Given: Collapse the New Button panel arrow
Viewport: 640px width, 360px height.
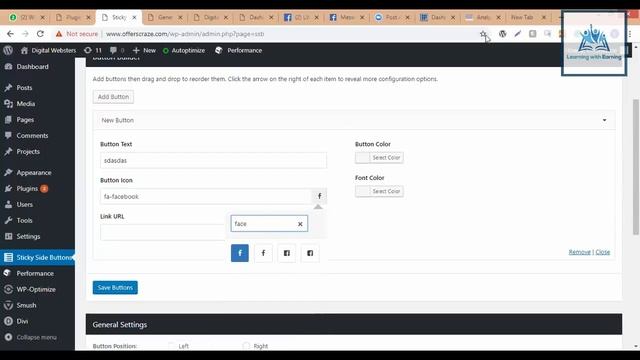Looking at the screenshot, I should pos(604,120).
